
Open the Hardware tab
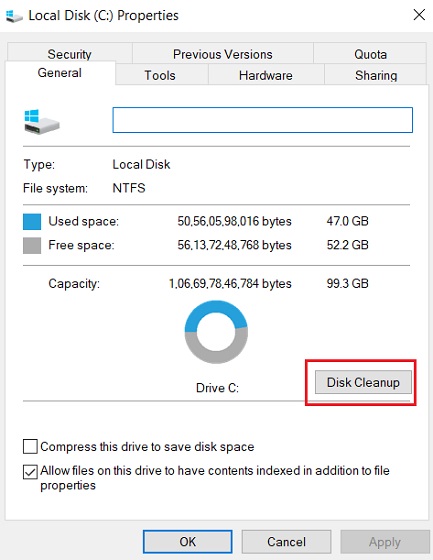click(266, 75)
